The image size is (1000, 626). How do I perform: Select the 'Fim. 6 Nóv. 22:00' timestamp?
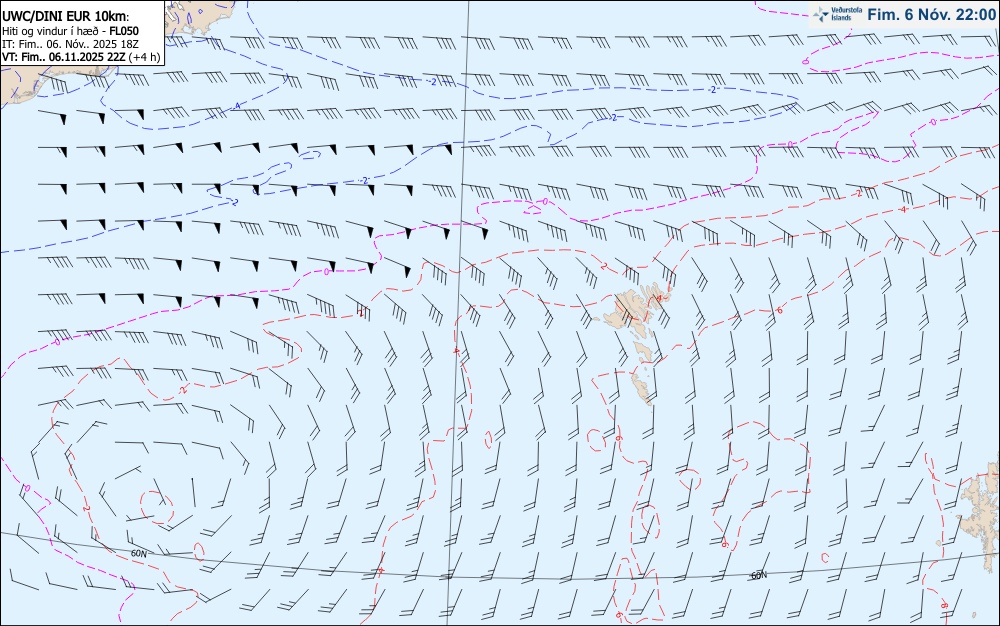tap(932, 15)
